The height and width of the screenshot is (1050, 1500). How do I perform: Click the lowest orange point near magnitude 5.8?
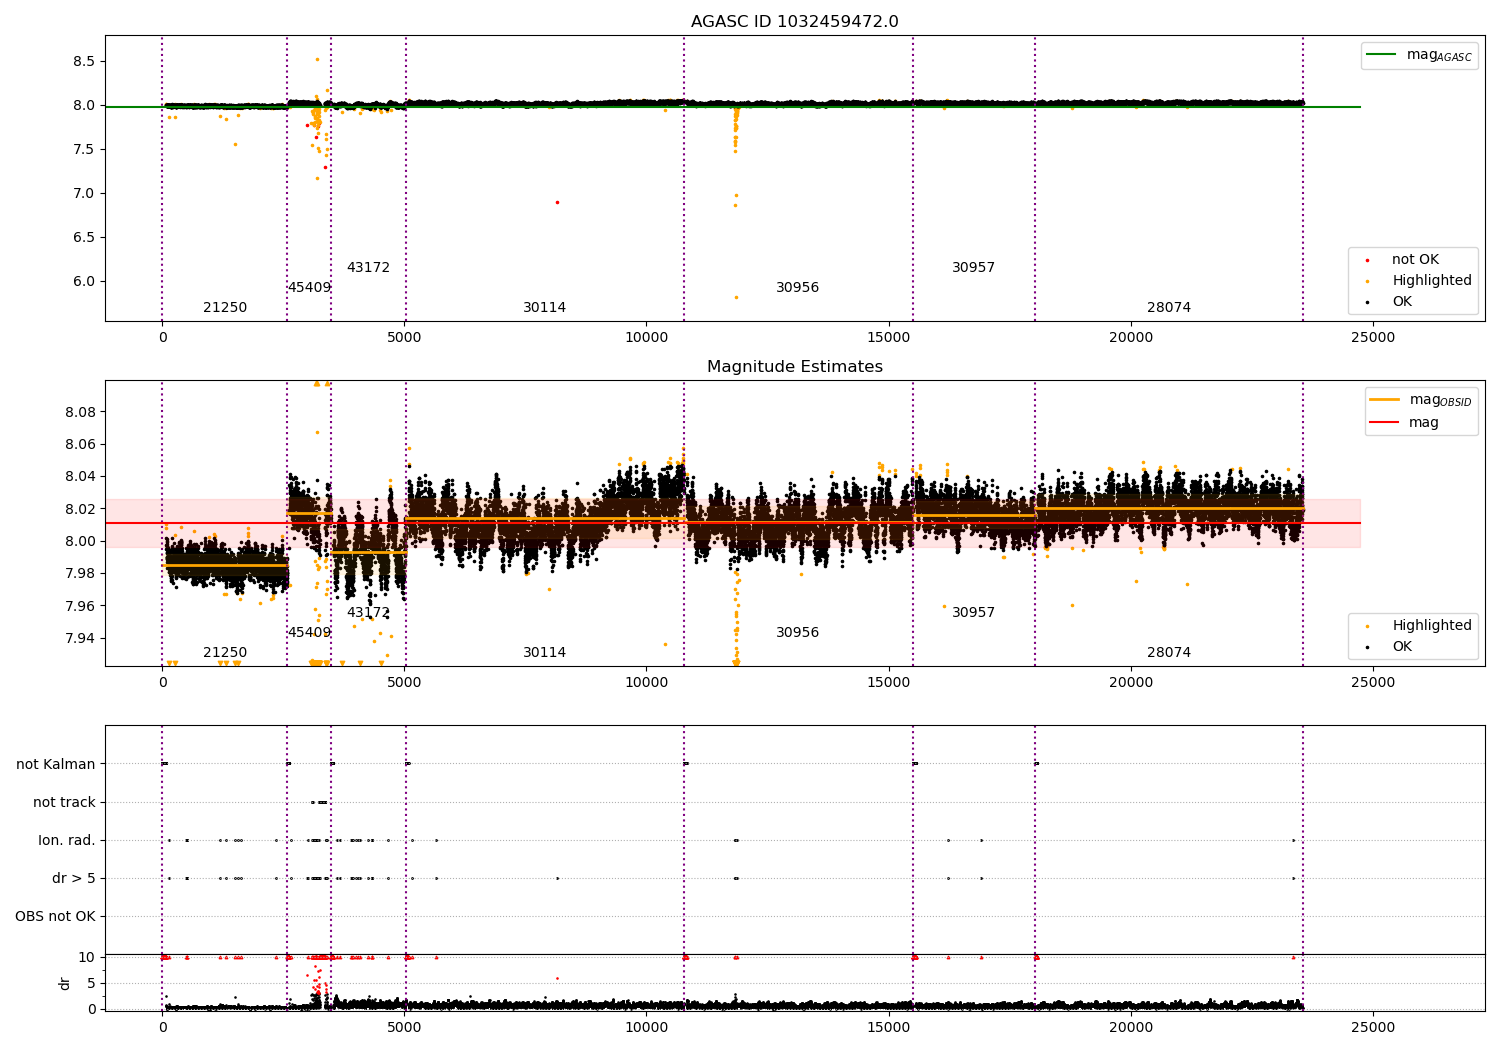click(736, 297)
